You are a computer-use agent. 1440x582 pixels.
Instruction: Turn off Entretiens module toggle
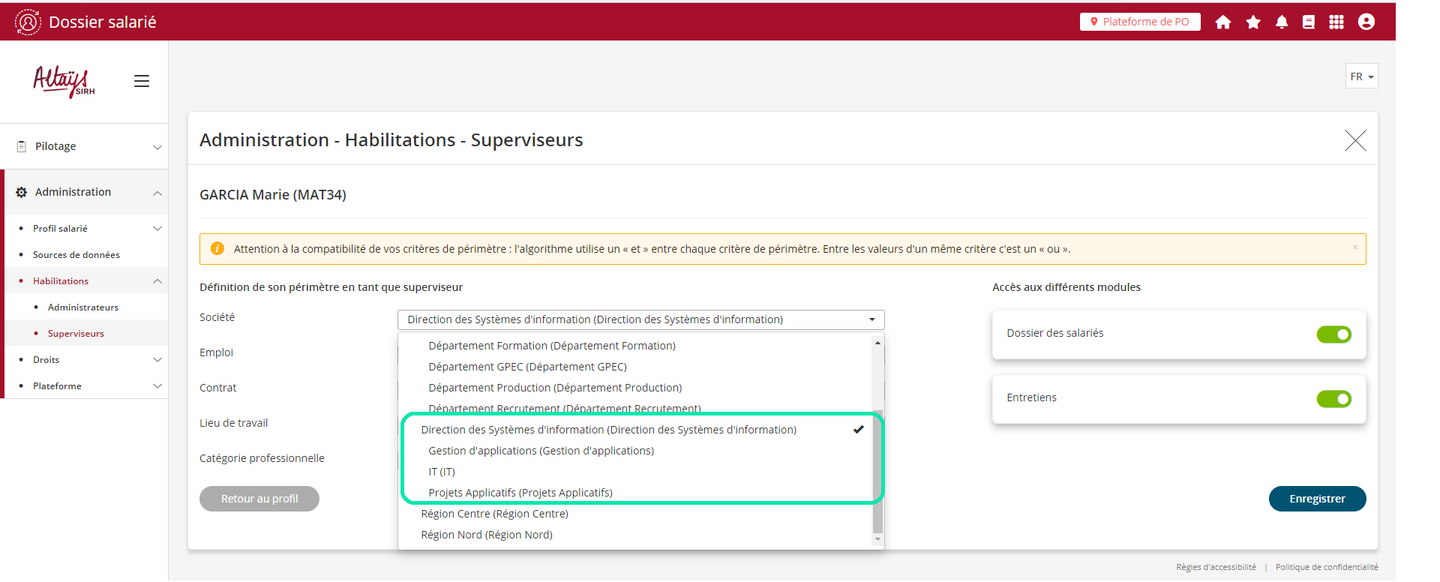(x=1334, y=399)
